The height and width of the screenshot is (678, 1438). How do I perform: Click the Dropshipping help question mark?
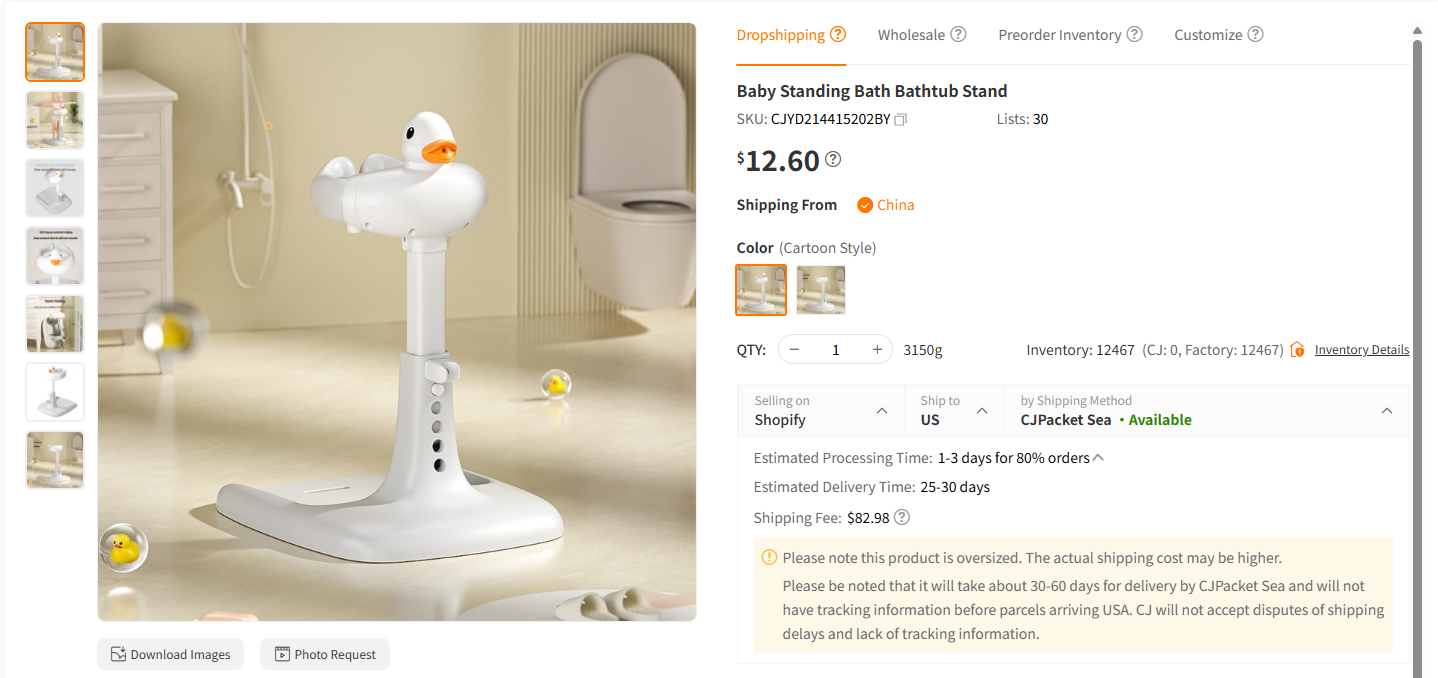pos(839,33)
